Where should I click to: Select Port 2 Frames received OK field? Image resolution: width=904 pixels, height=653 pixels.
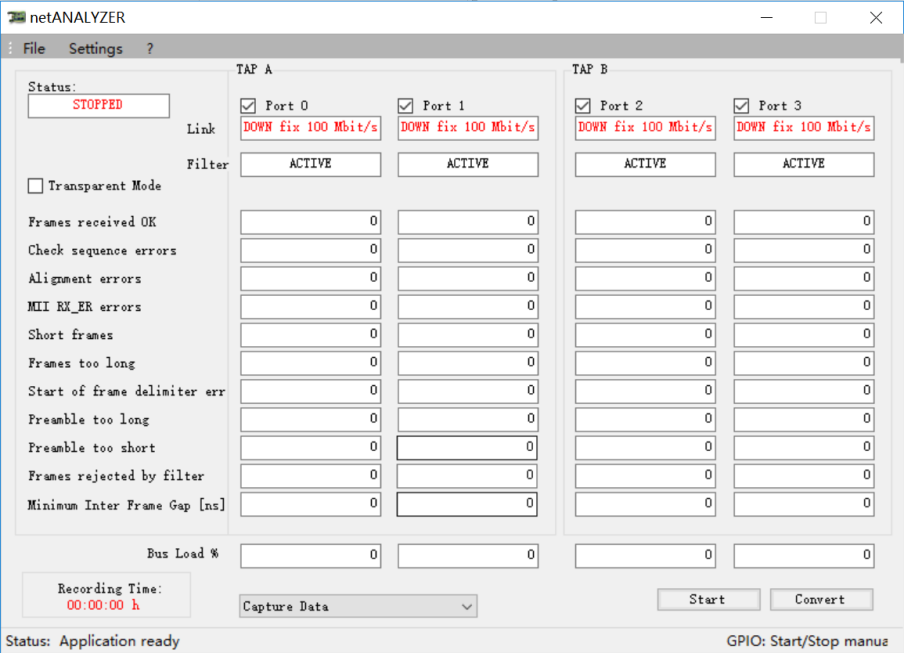tap(645, 222)
